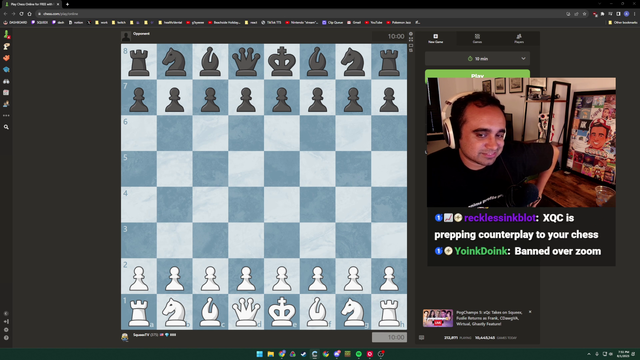The width and height of the screenshot is (640, 360).
Task: Open the DASHBOARD bookmark
Action: tap(15, 22)
